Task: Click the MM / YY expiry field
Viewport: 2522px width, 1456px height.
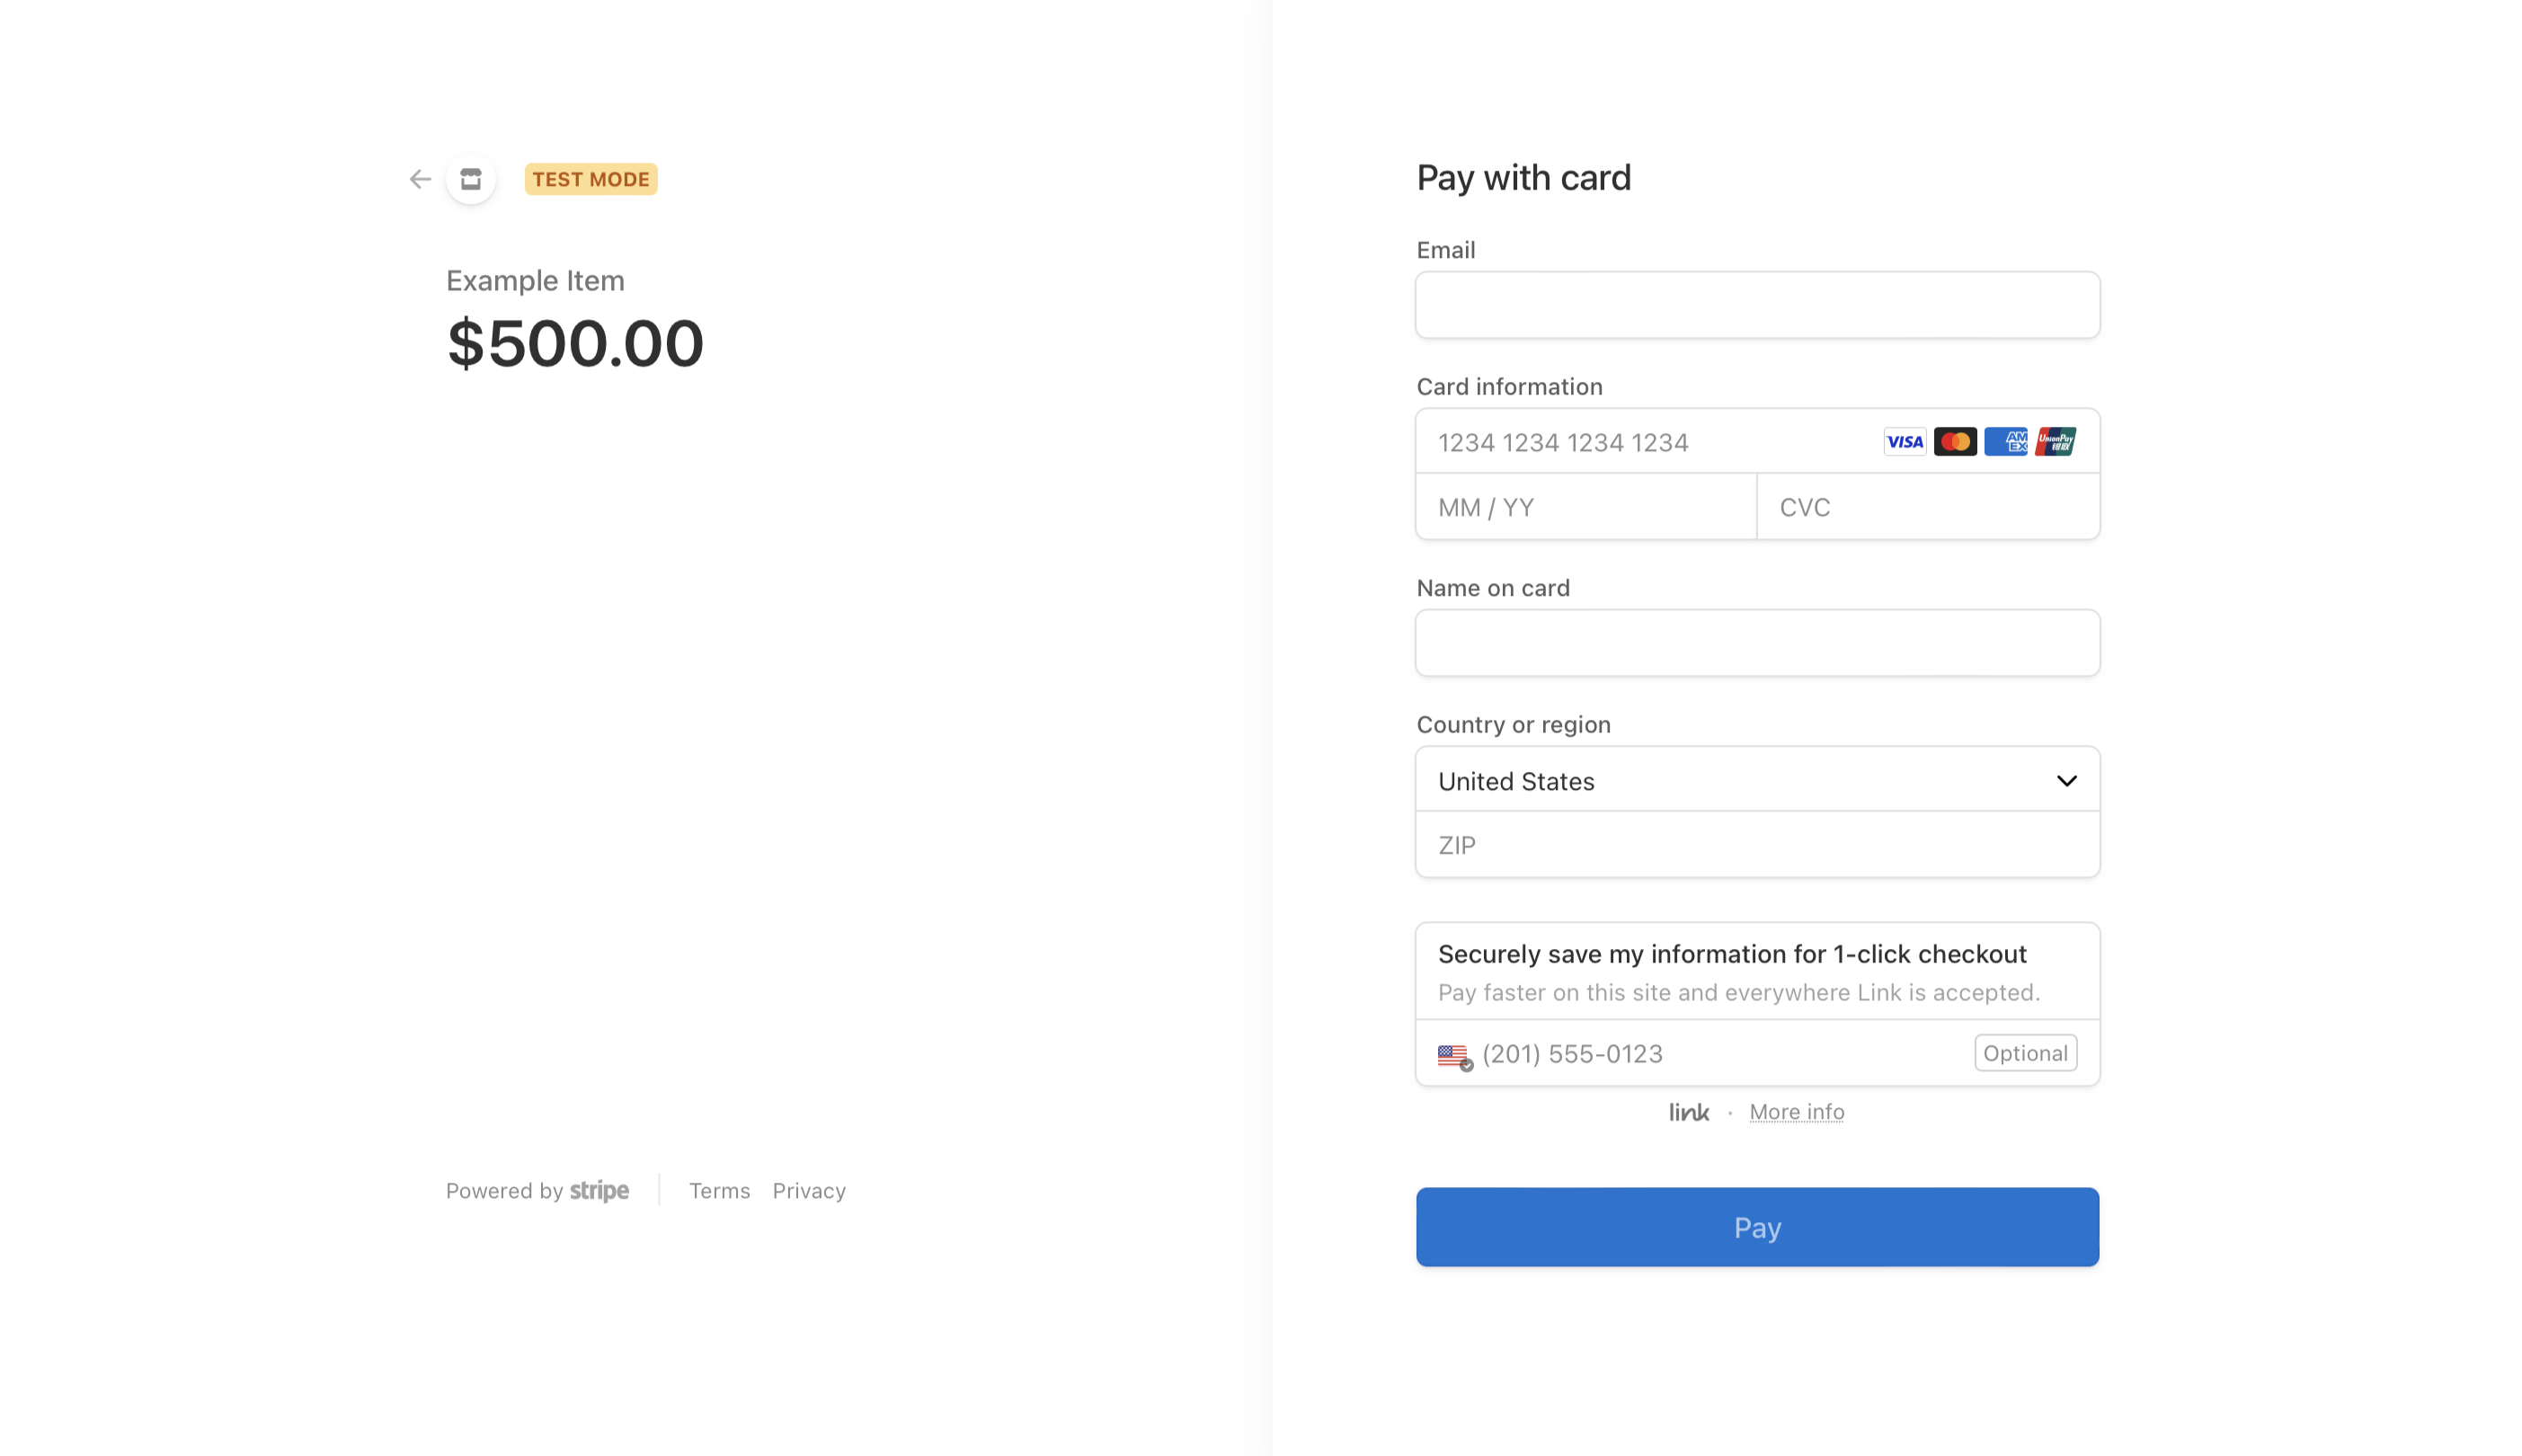Action: [1585, 507]
